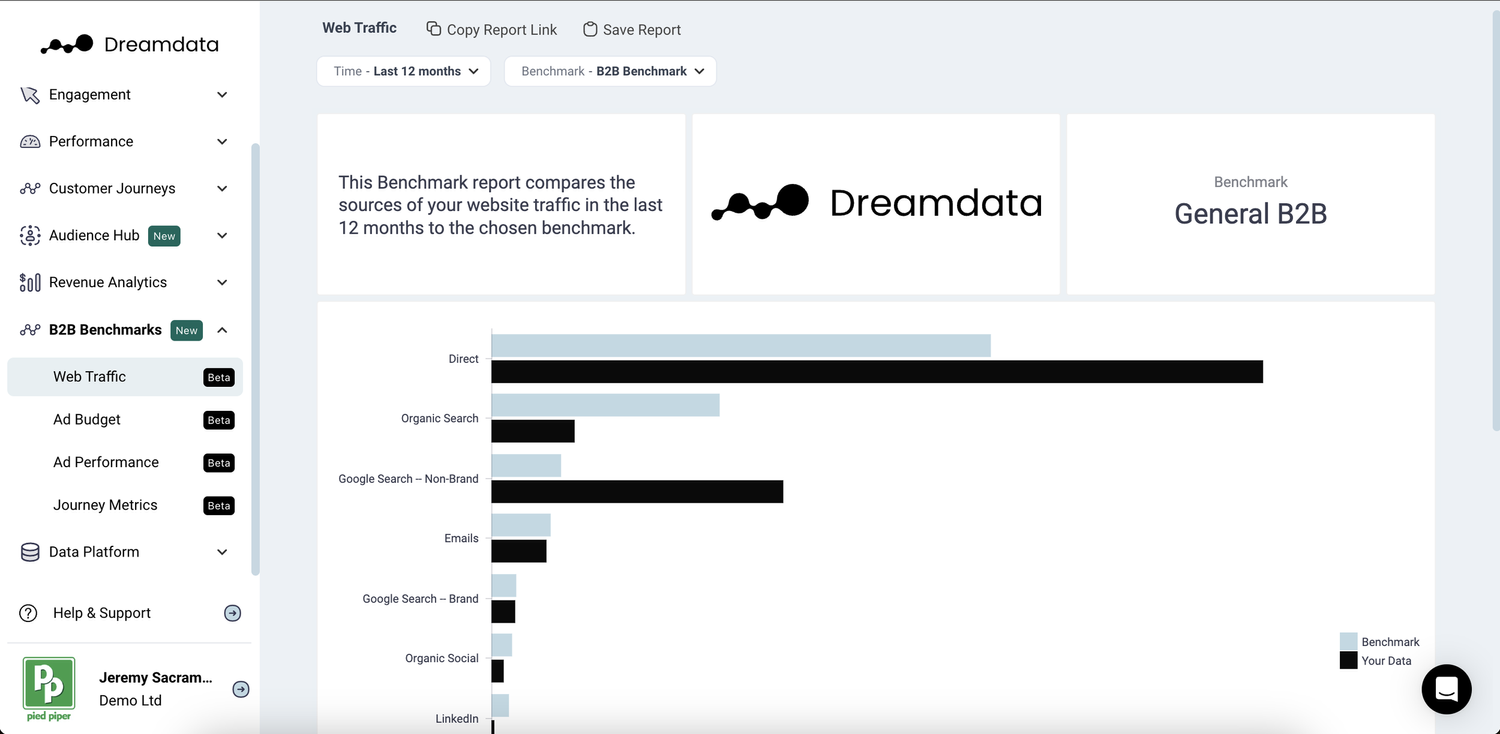Open Customer Journeys via its path icon
1500x734 pixels.
[x=29, y=188]
